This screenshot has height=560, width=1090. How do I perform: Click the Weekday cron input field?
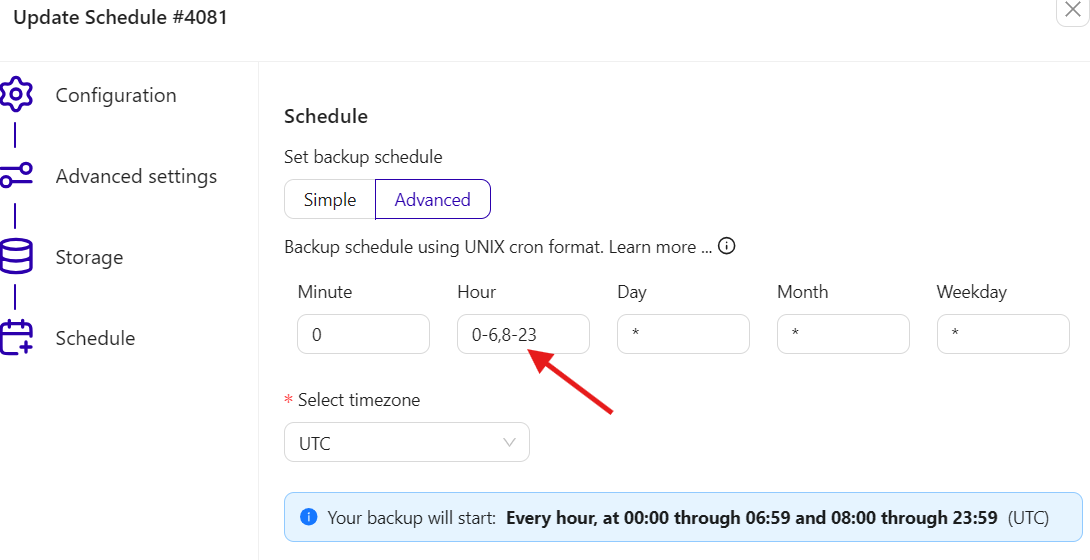click(1003, 334)
